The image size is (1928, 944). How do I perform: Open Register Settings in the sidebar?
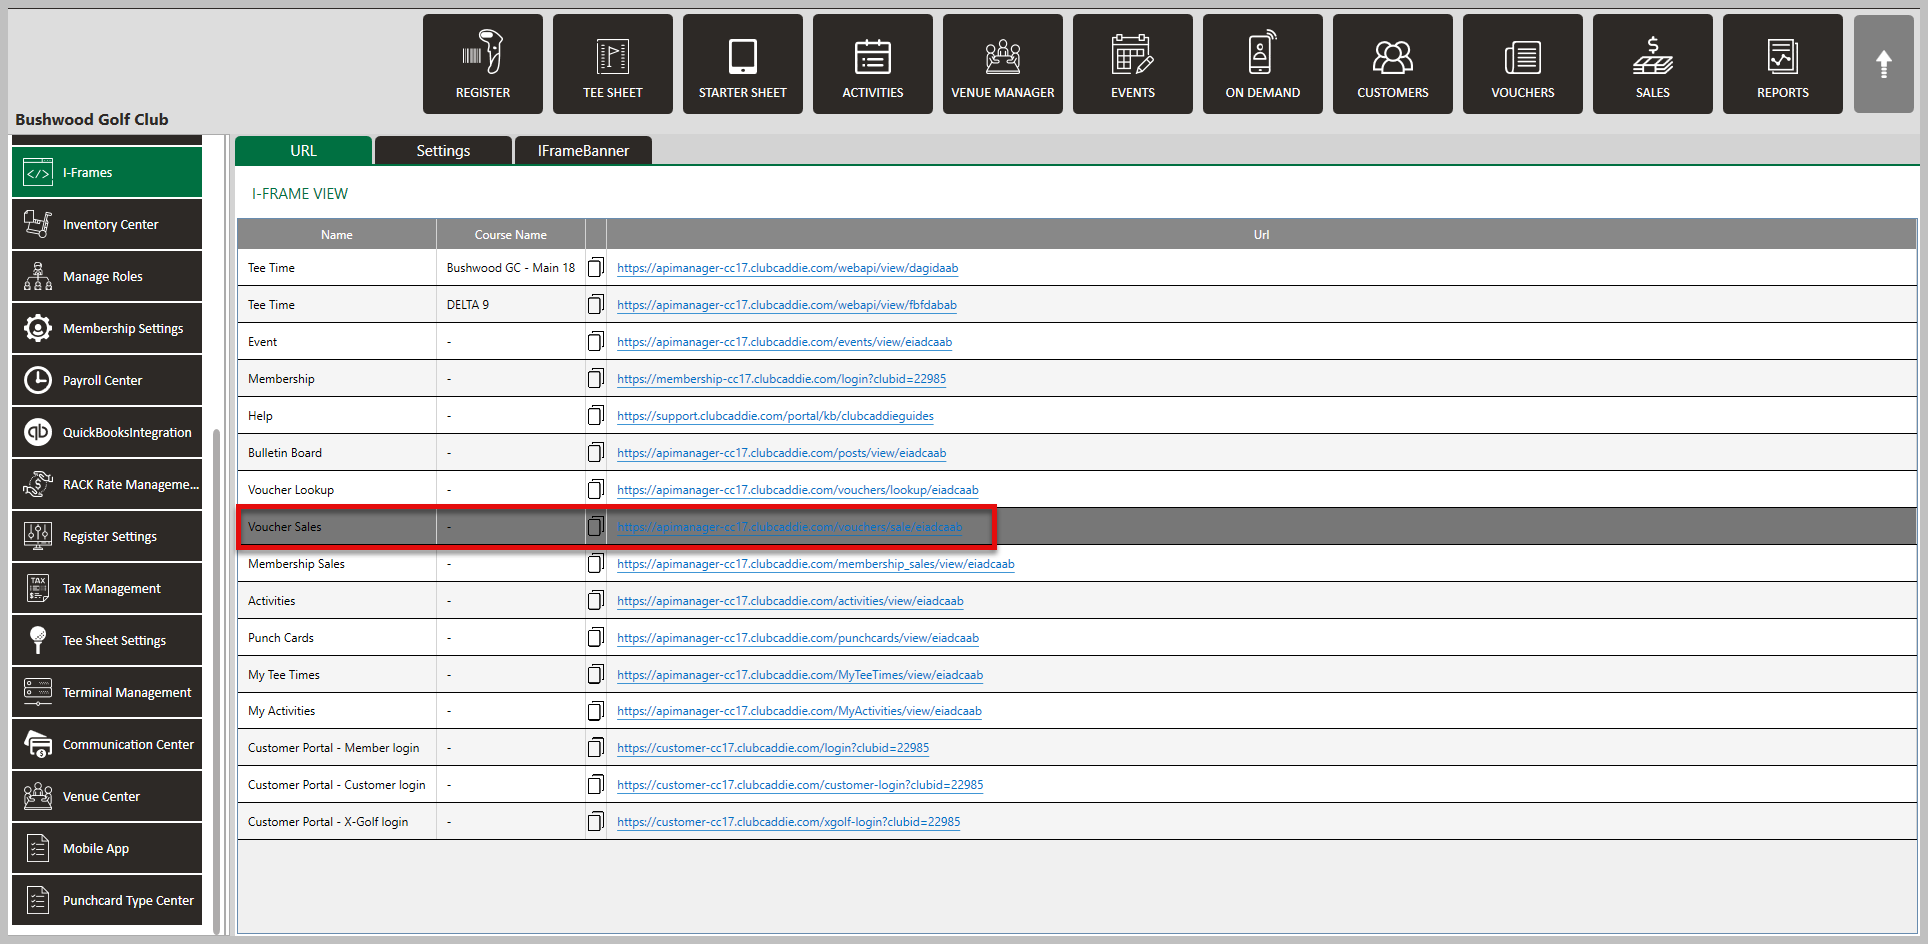pyautogui.click(x=107, y=536)
